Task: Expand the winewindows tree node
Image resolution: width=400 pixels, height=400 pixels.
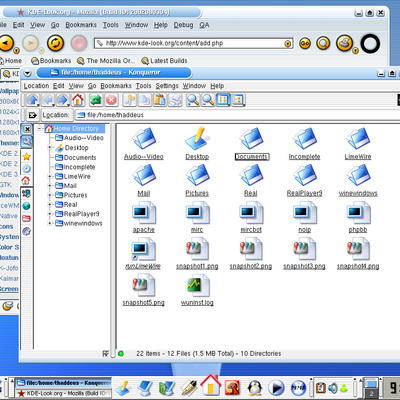Action: pyautogui.click(x=50, y=223)
